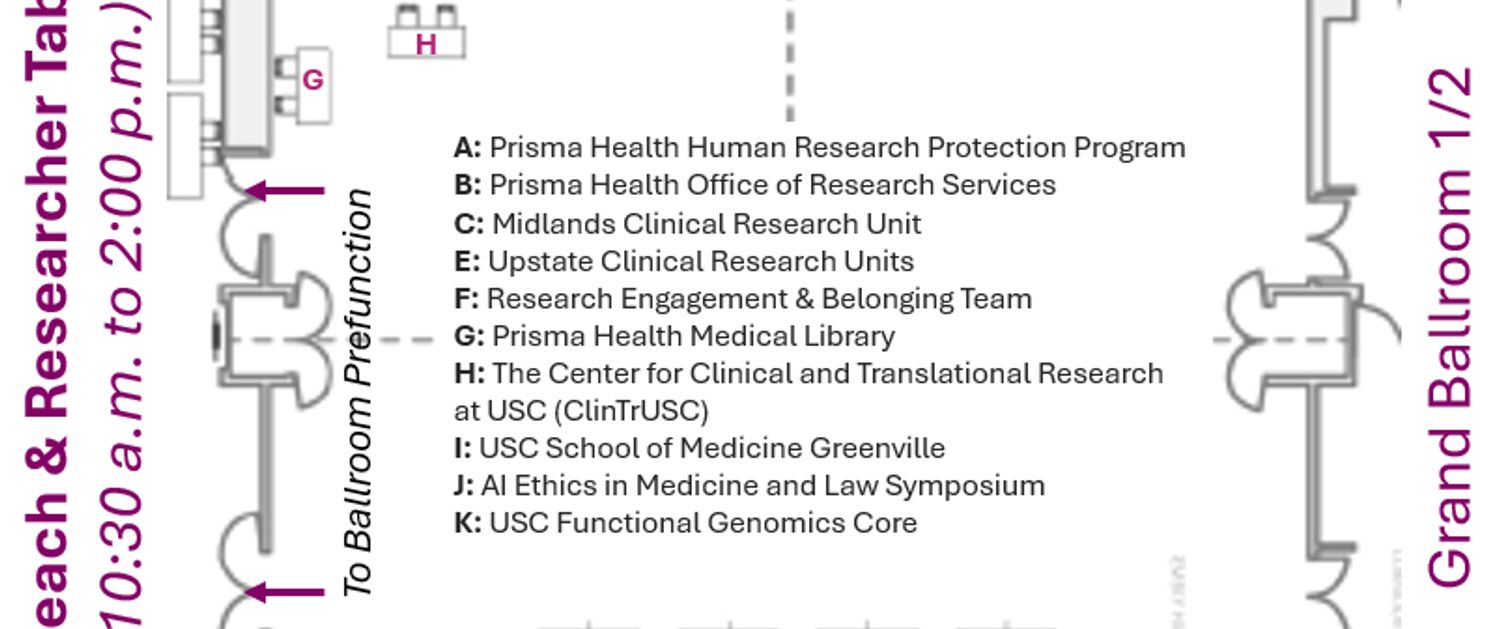Select legend entry E: Upstate Clinical Research Units
This screenshot has width=1500, height=629.
tap(683, 261)
